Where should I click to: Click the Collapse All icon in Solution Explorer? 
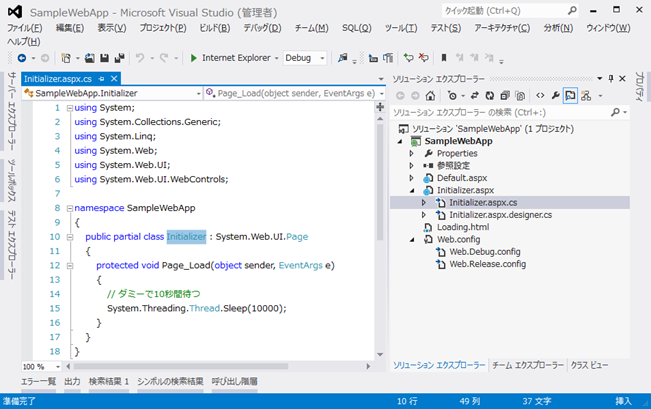click(505, 96)
